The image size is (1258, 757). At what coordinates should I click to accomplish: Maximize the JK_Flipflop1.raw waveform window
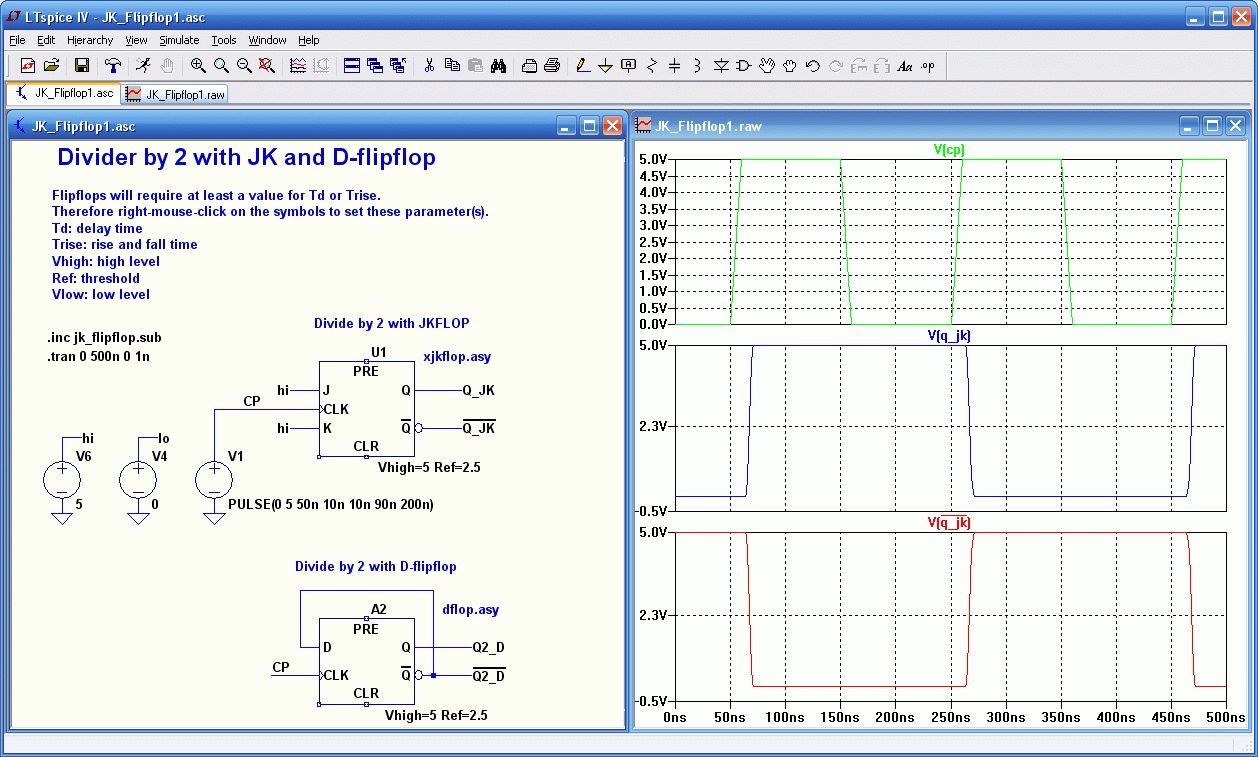[x=1212, y=126]
